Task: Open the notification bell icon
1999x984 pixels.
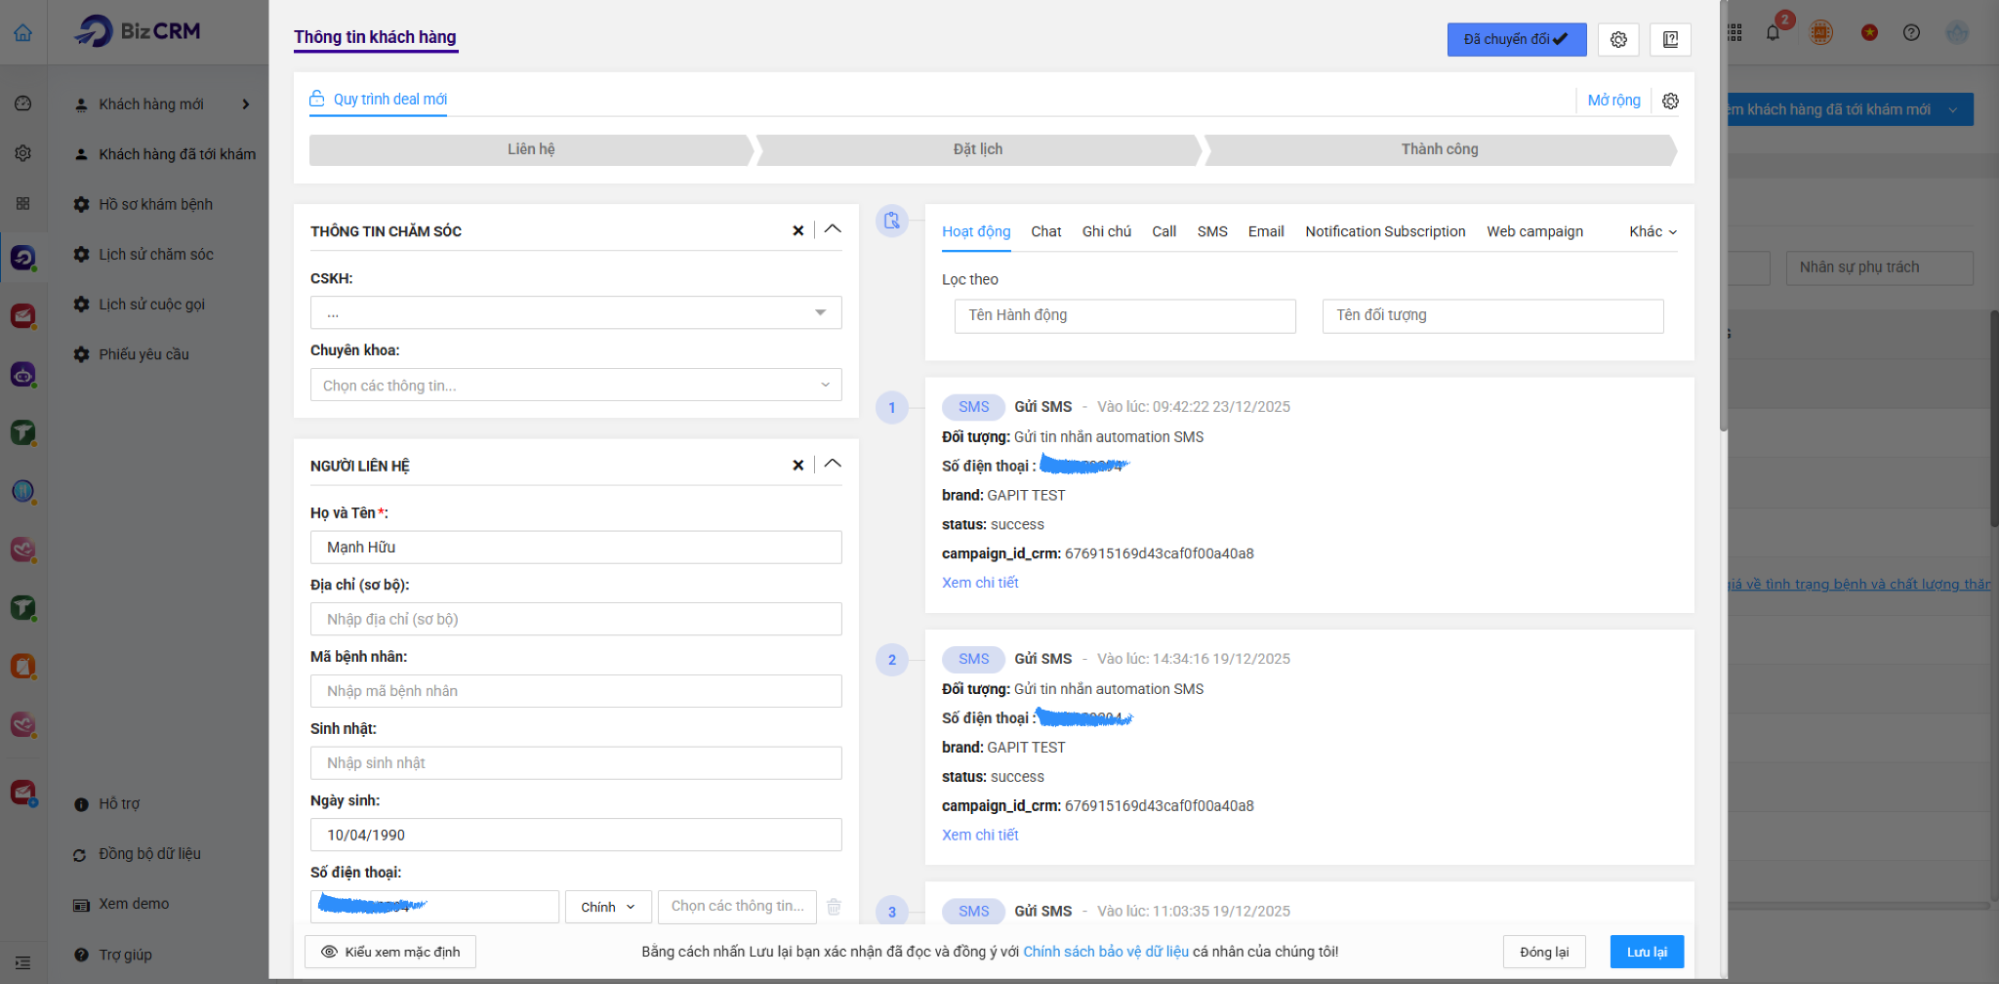Action: point(1773,32)
